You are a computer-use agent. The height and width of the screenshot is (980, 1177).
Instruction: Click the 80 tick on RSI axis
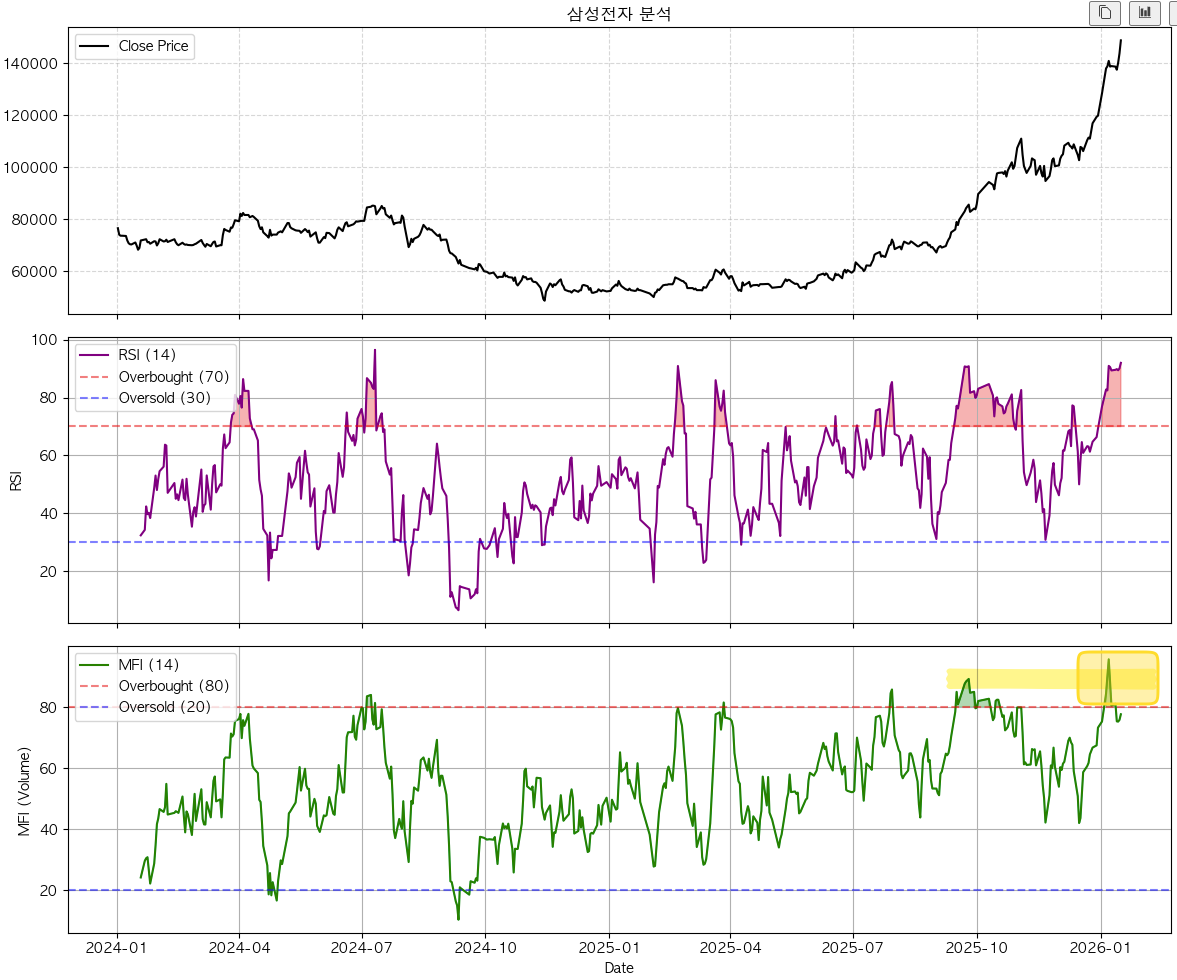[x=48, y=398]
